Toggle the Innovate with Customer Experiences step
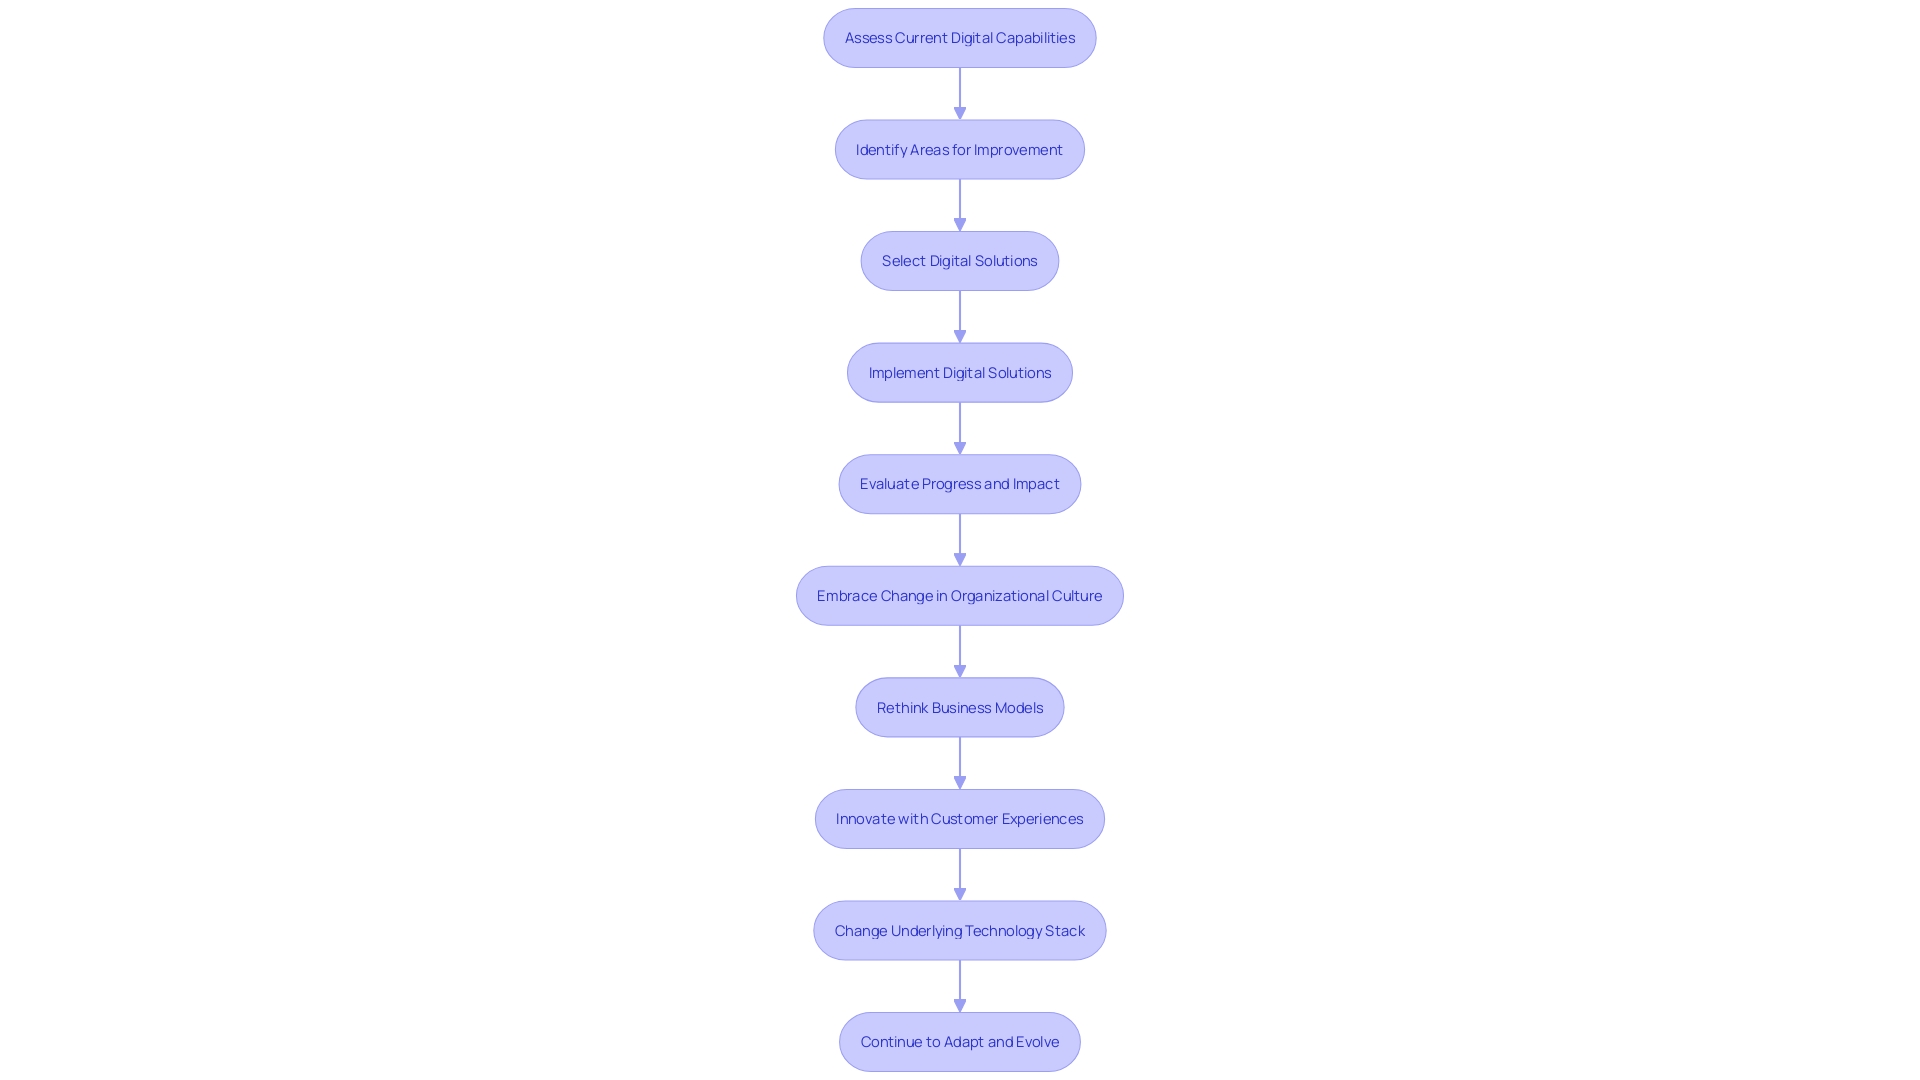Viewport: 1920px width, 1080px height. click(x=960, y=818)
